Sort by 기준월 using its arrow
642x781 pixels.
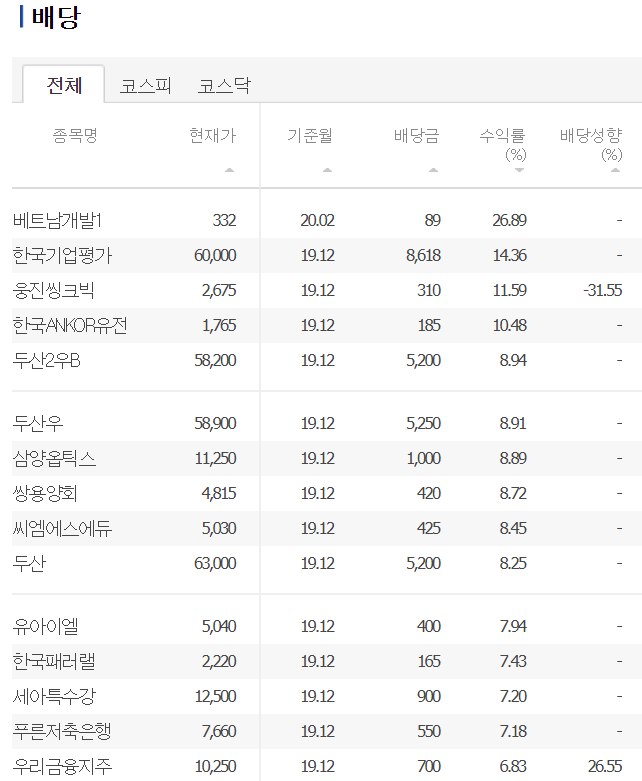pyautogui.click(x=327, y=170)
